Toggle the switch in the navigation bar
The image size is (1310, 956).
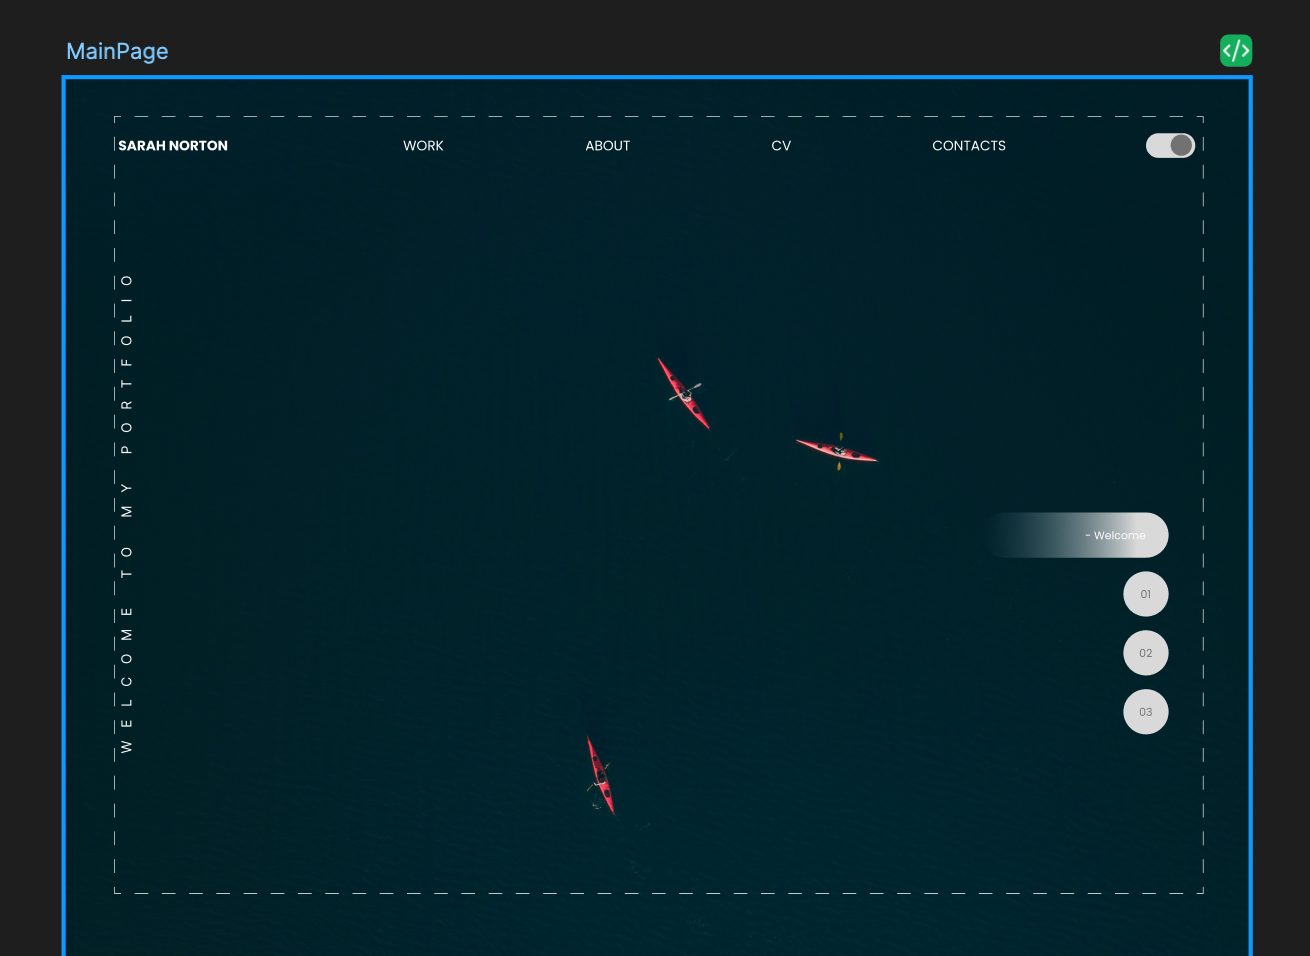pos(1170,146)
